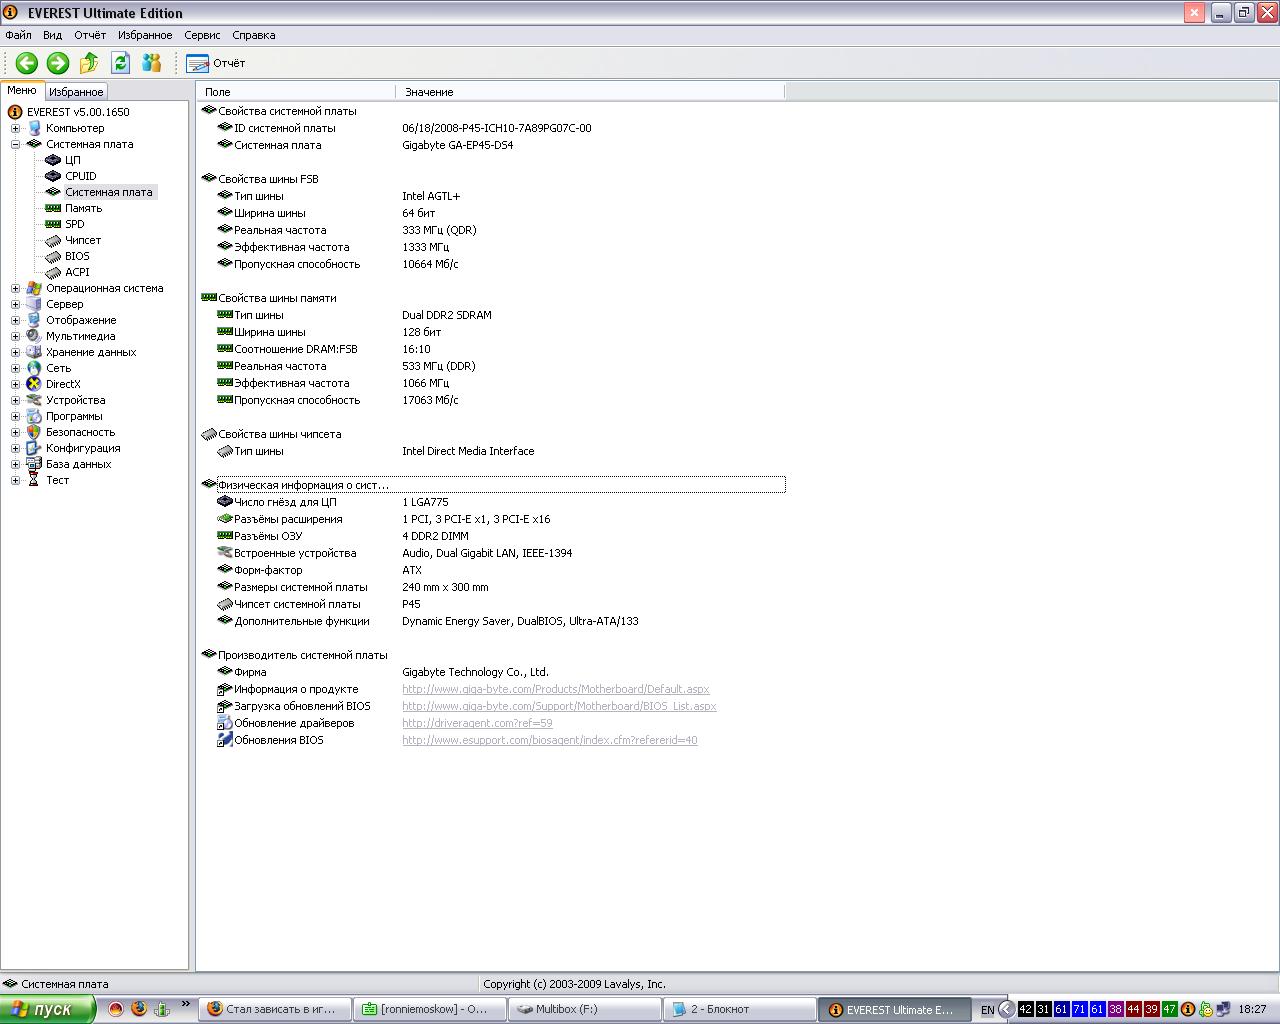Refresh the page with the toolbar icon

[121, 63]
